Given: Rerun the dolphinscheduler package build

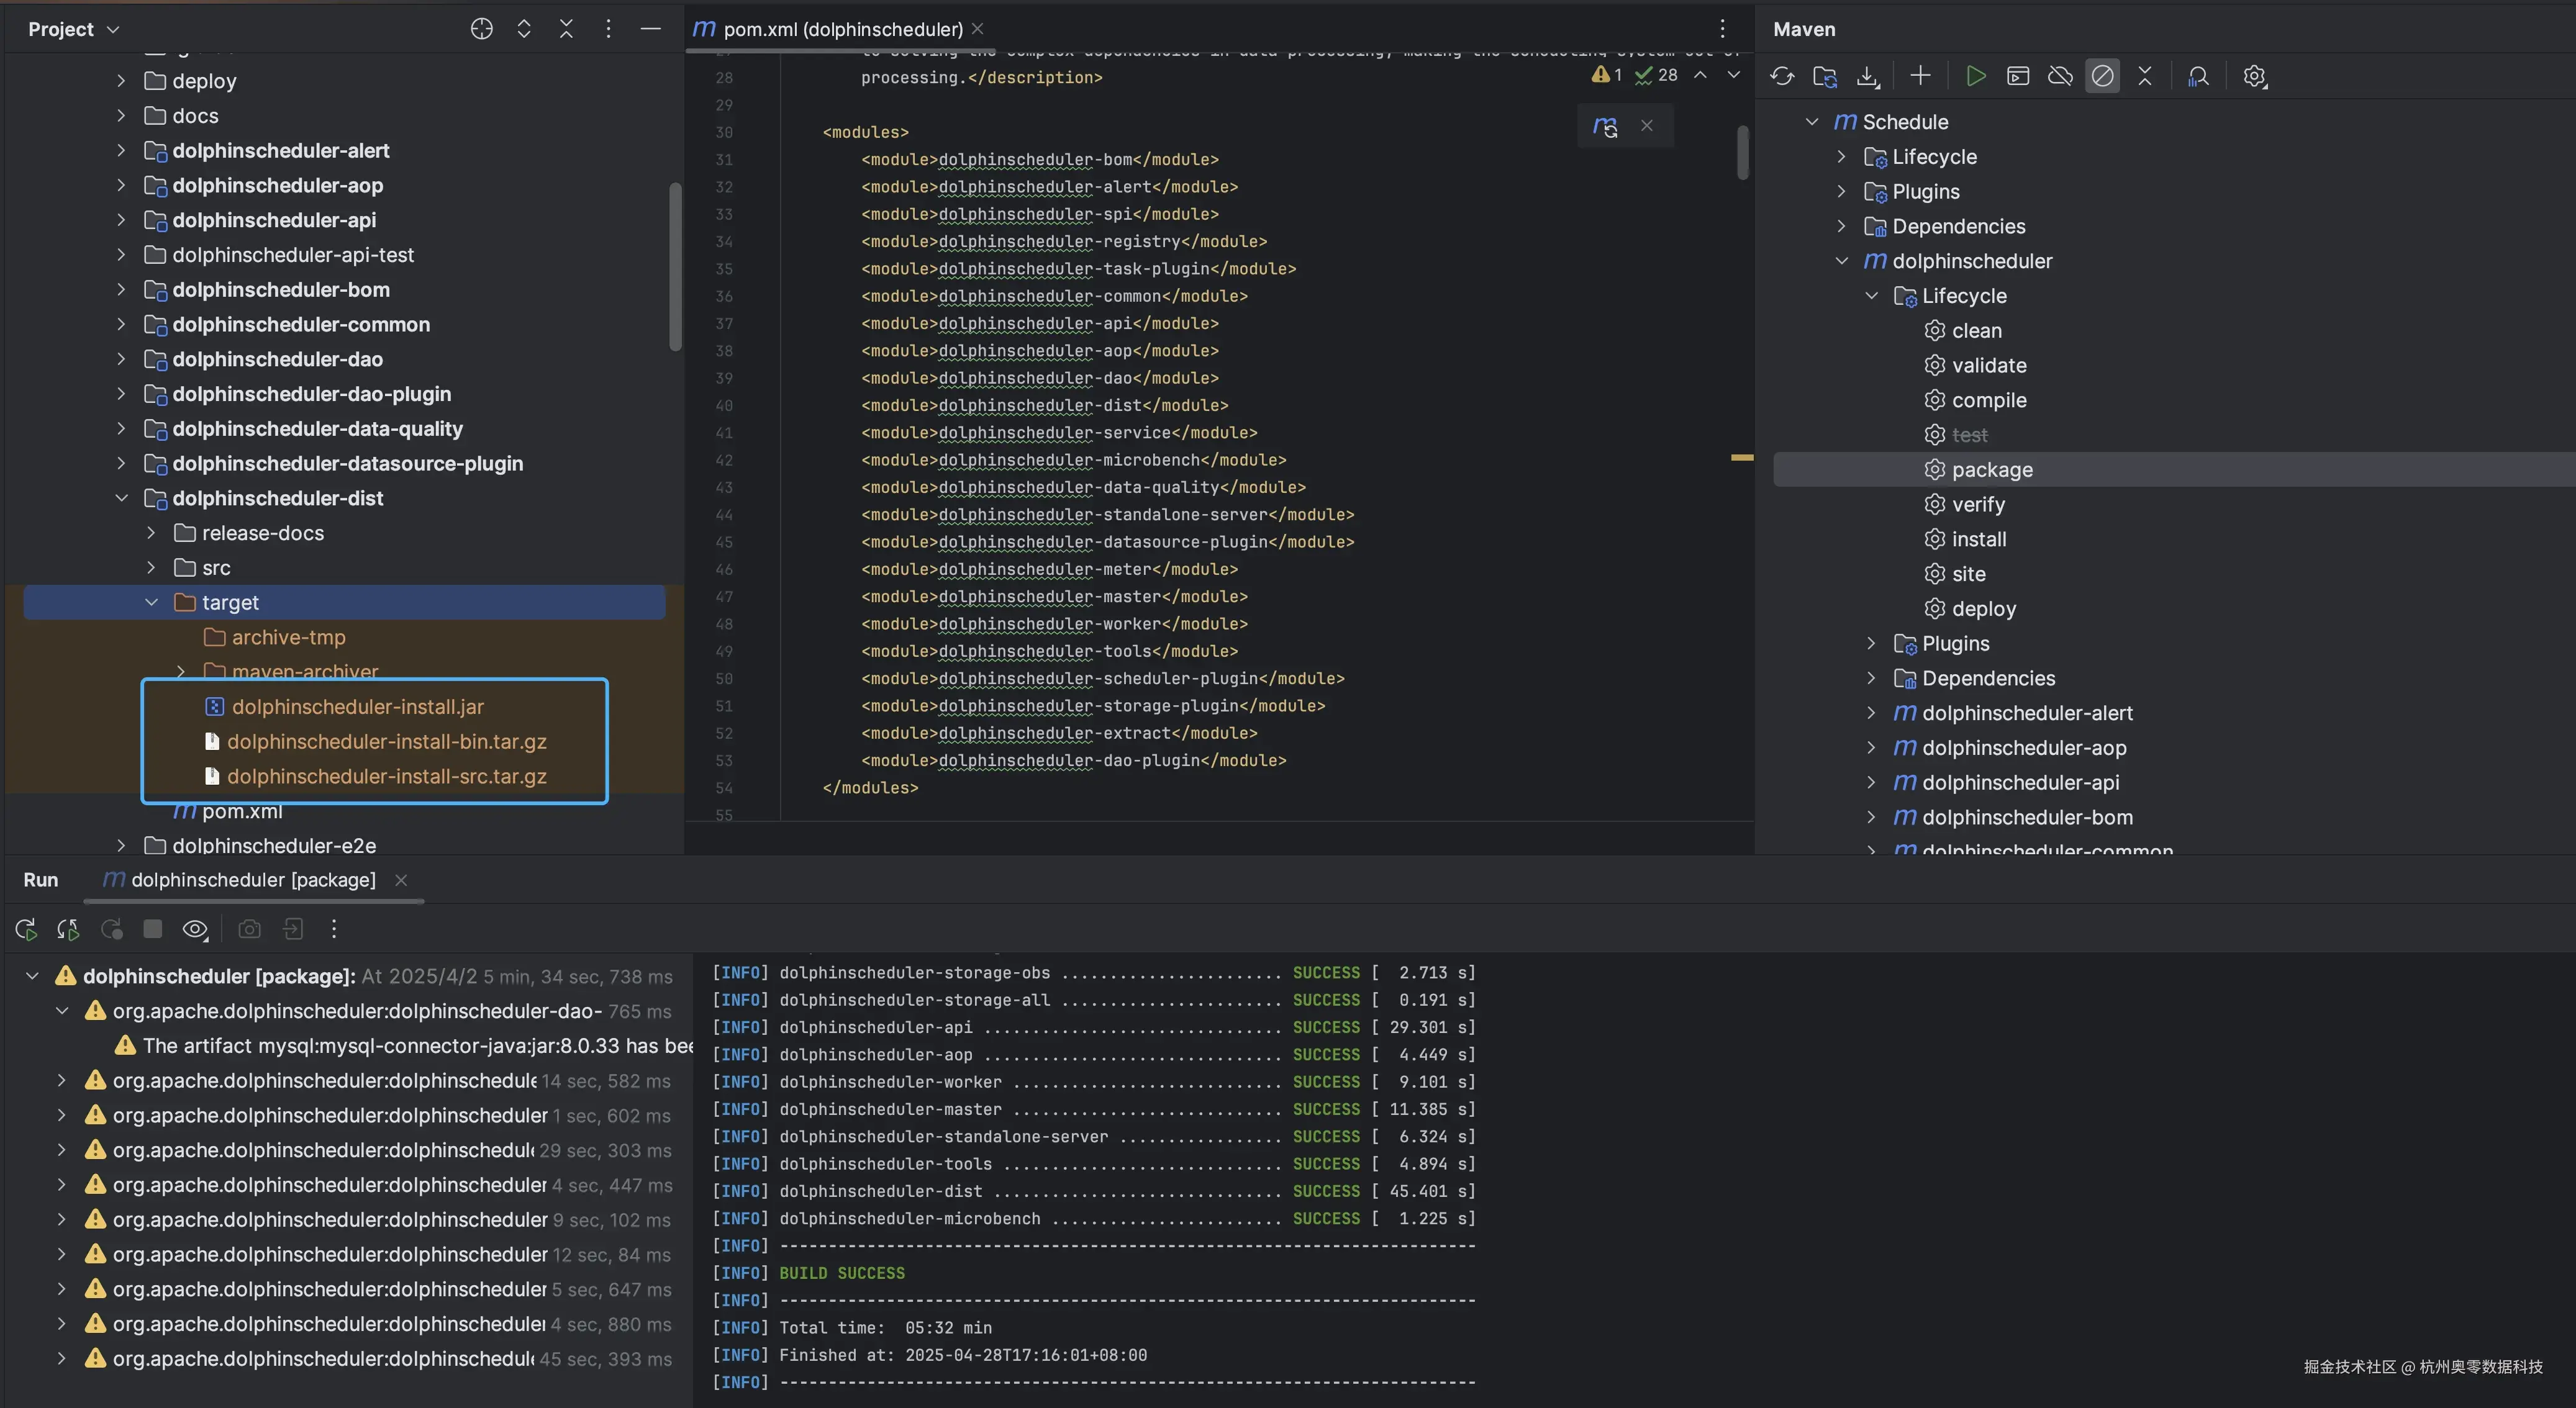Looking at the screenshot, I should (25, 928).
